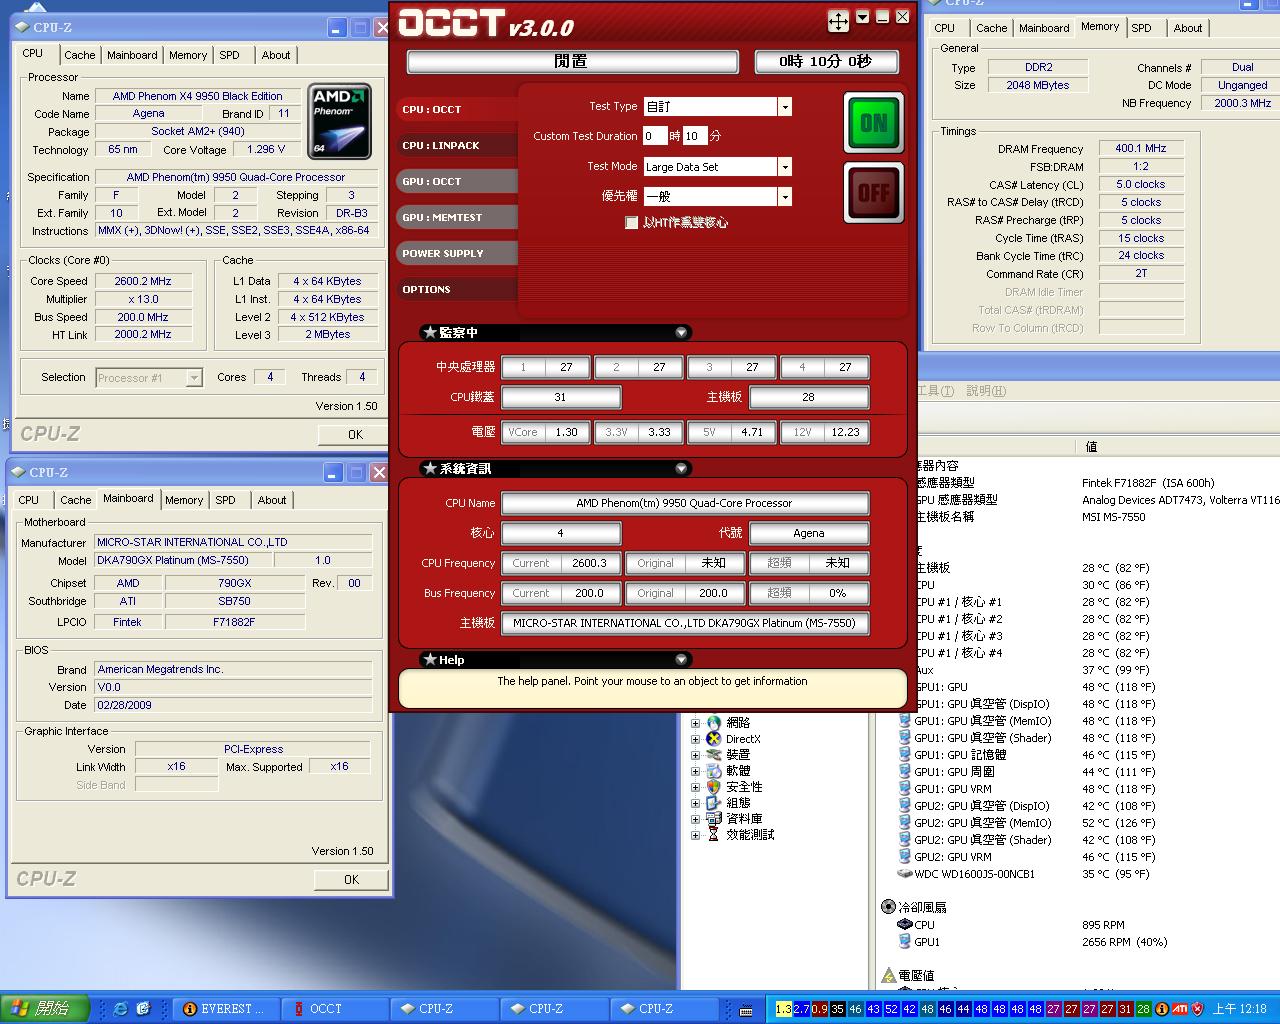The width and height of the screenshot is (1280, 1024).
Task: Click the green 28 temperature tray icon
Action: pyautogui.click(x=1144, y=1009)
